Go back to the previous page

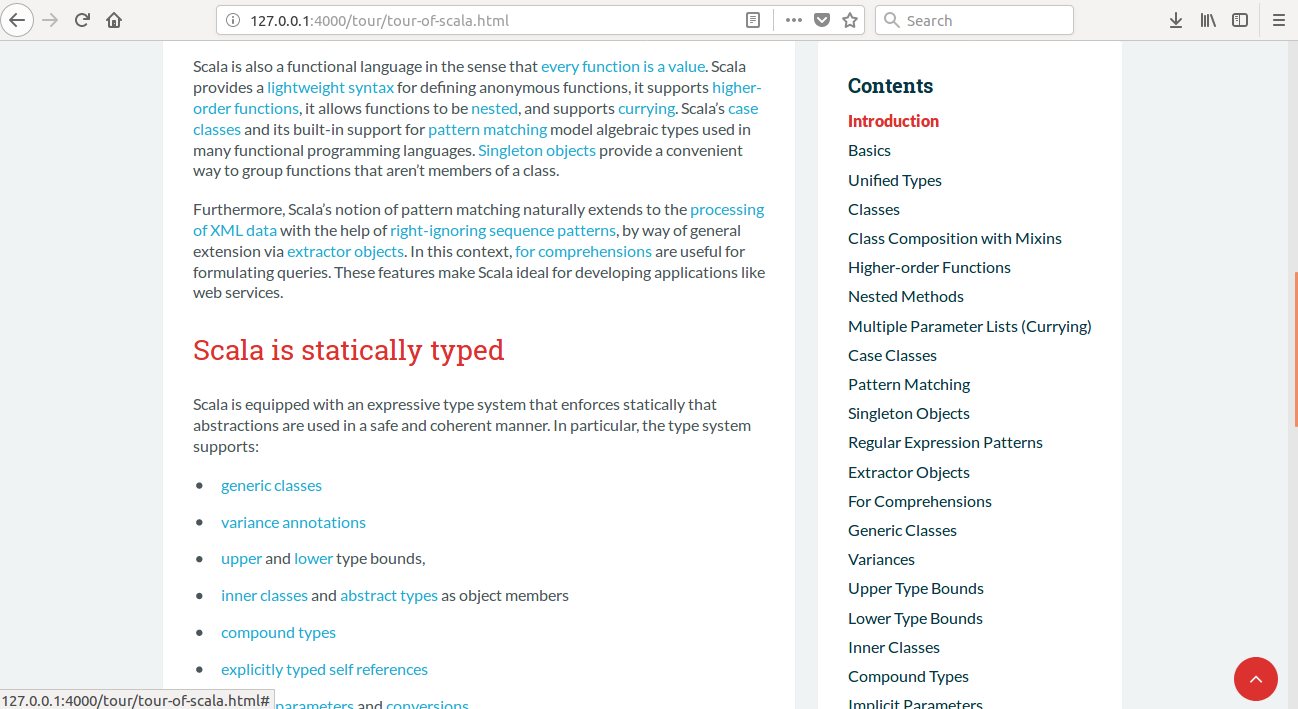(17, 20)
